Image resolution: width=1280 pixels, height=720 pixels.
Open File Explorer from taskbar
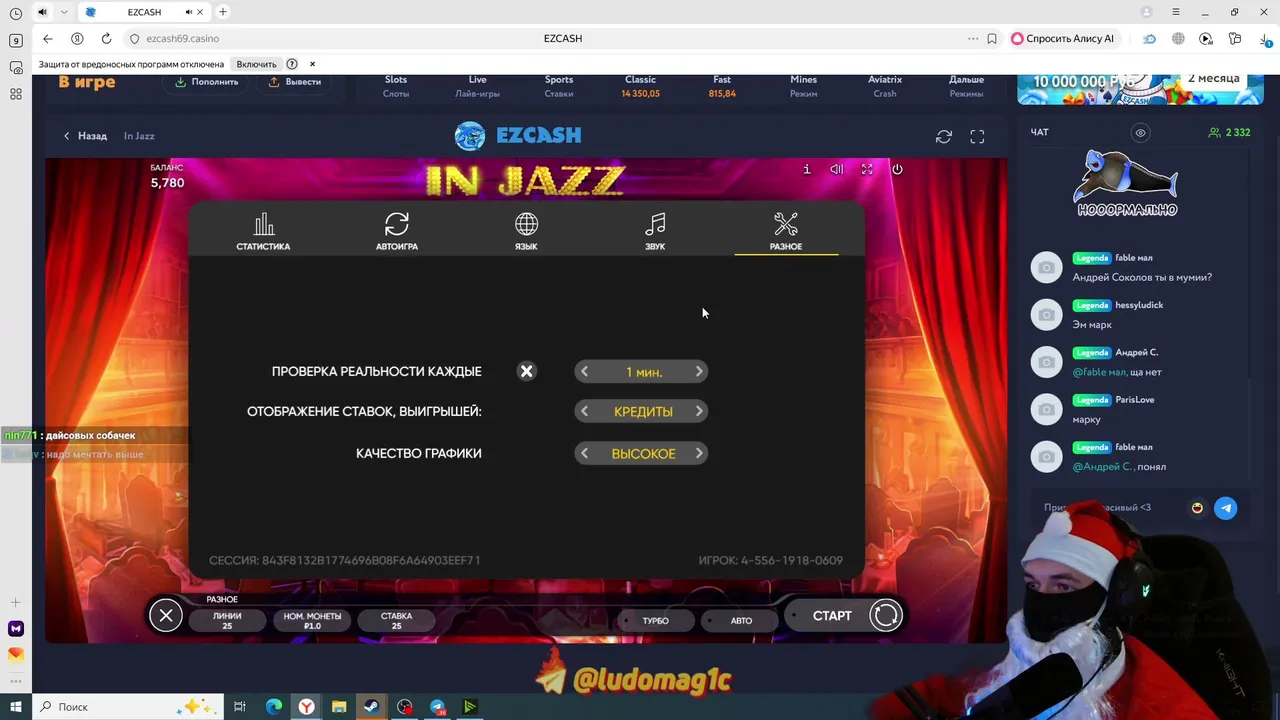tap(339, 707)
